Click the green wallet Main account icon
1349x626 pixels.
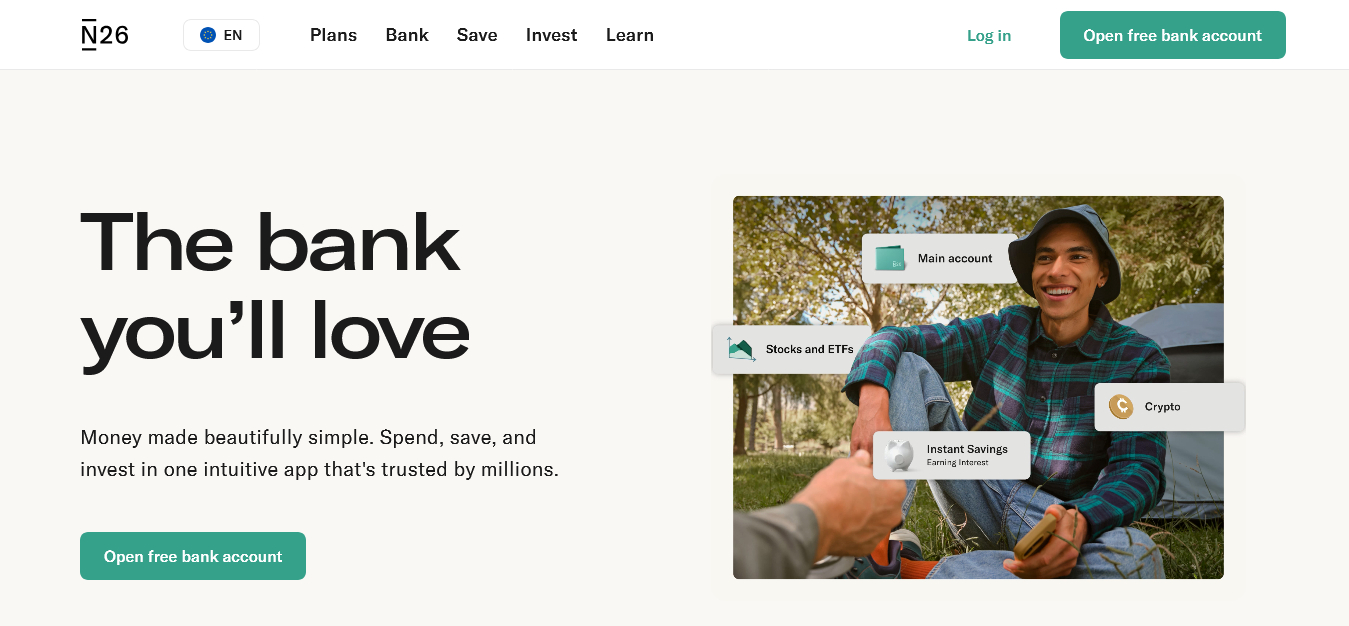click(x=890, y=258)
